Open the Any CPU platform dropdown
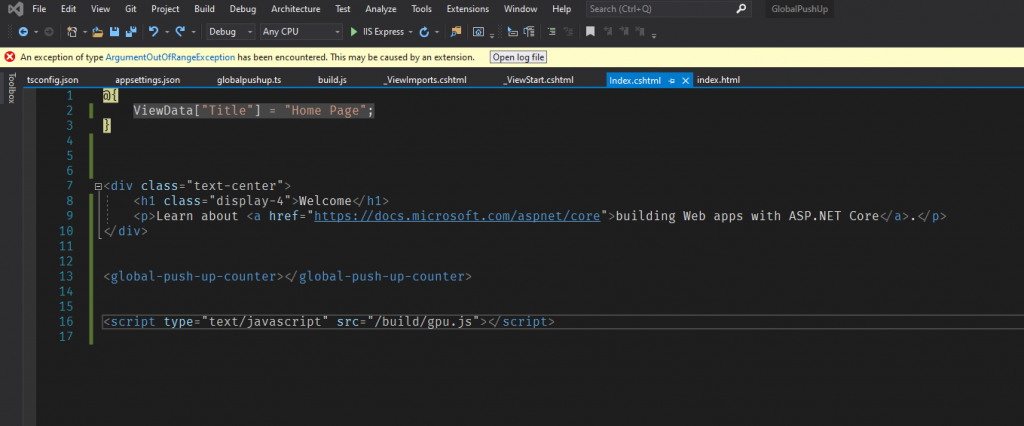Viewport: 1024px width, 426px height. [x=301, y=31]
